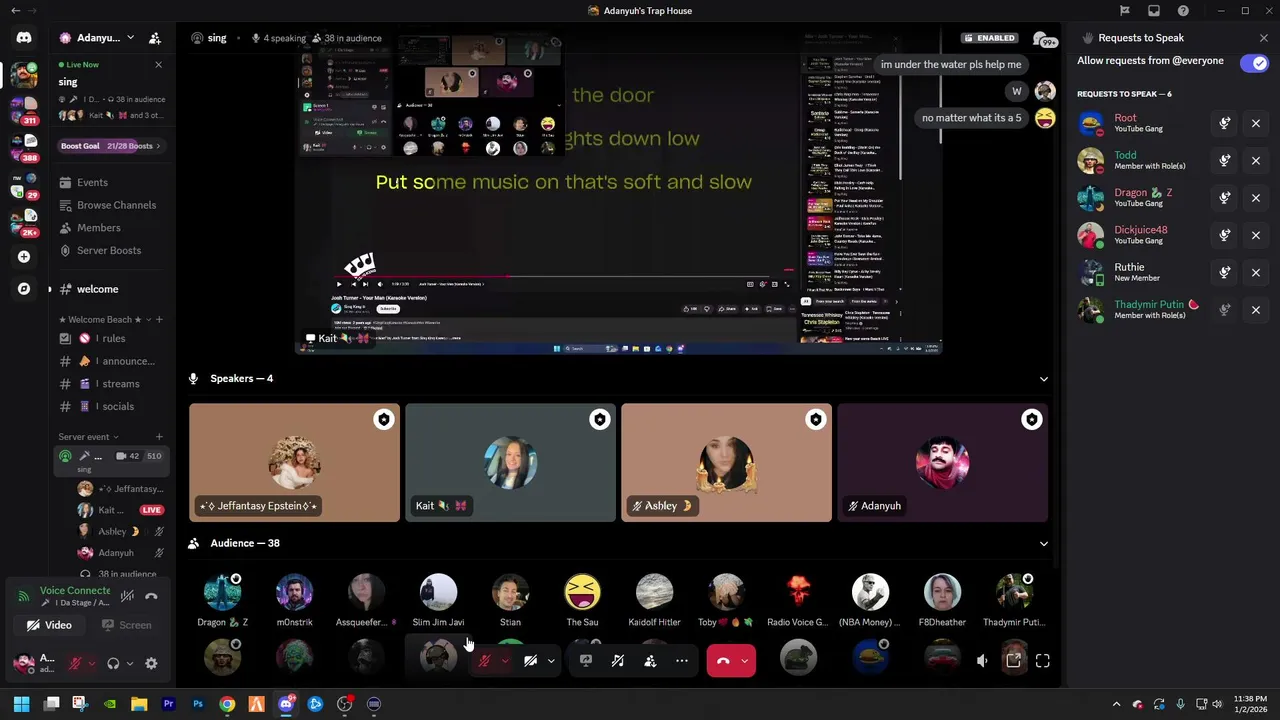1280x720 pixels.
Task: Invite Ruthie to speak on stage
Action: [1225, 273]
